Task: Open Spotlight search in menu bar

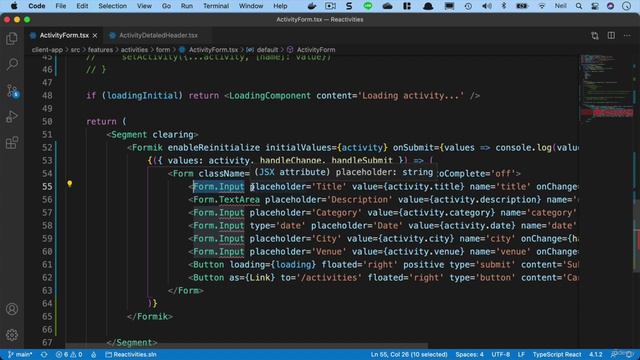Action: [x=579, y=6]
